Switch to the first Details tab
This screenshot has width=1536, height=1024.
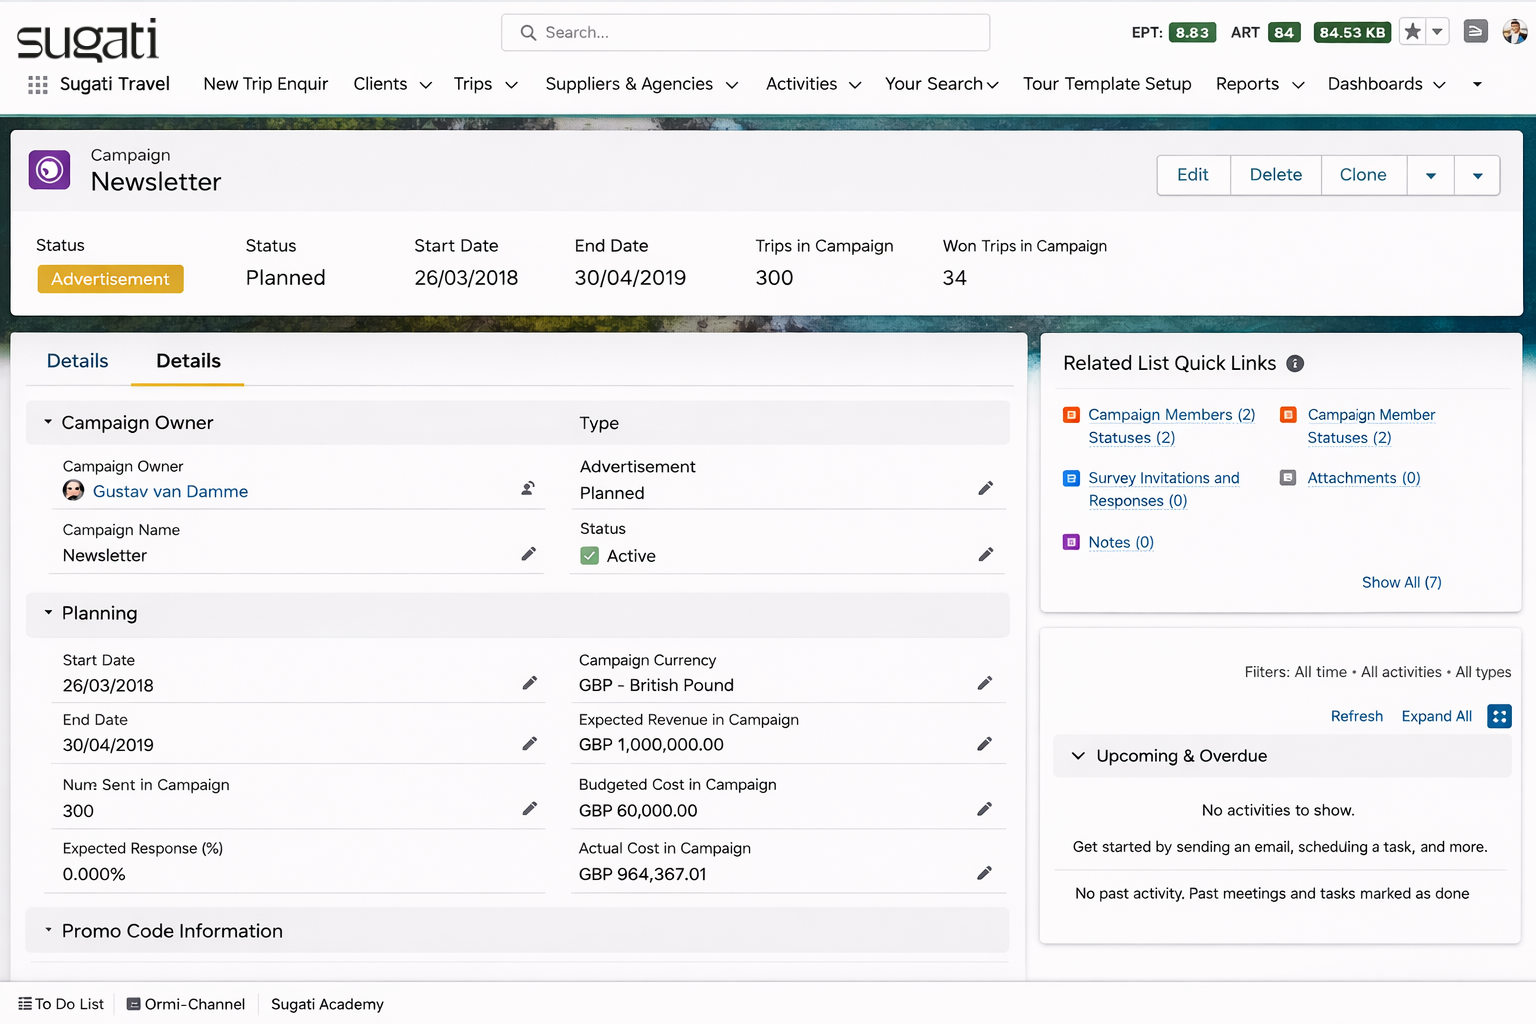pyautogui.click(x=78, y=361)
